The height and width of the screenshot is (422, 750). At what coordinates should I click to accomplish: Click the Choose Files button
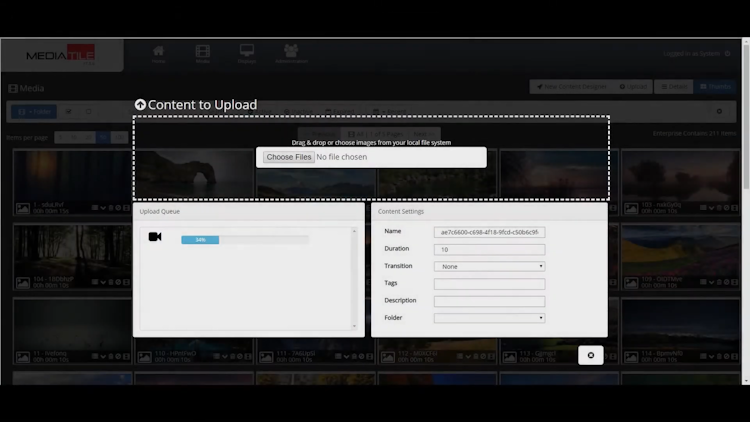click(289, 157)
